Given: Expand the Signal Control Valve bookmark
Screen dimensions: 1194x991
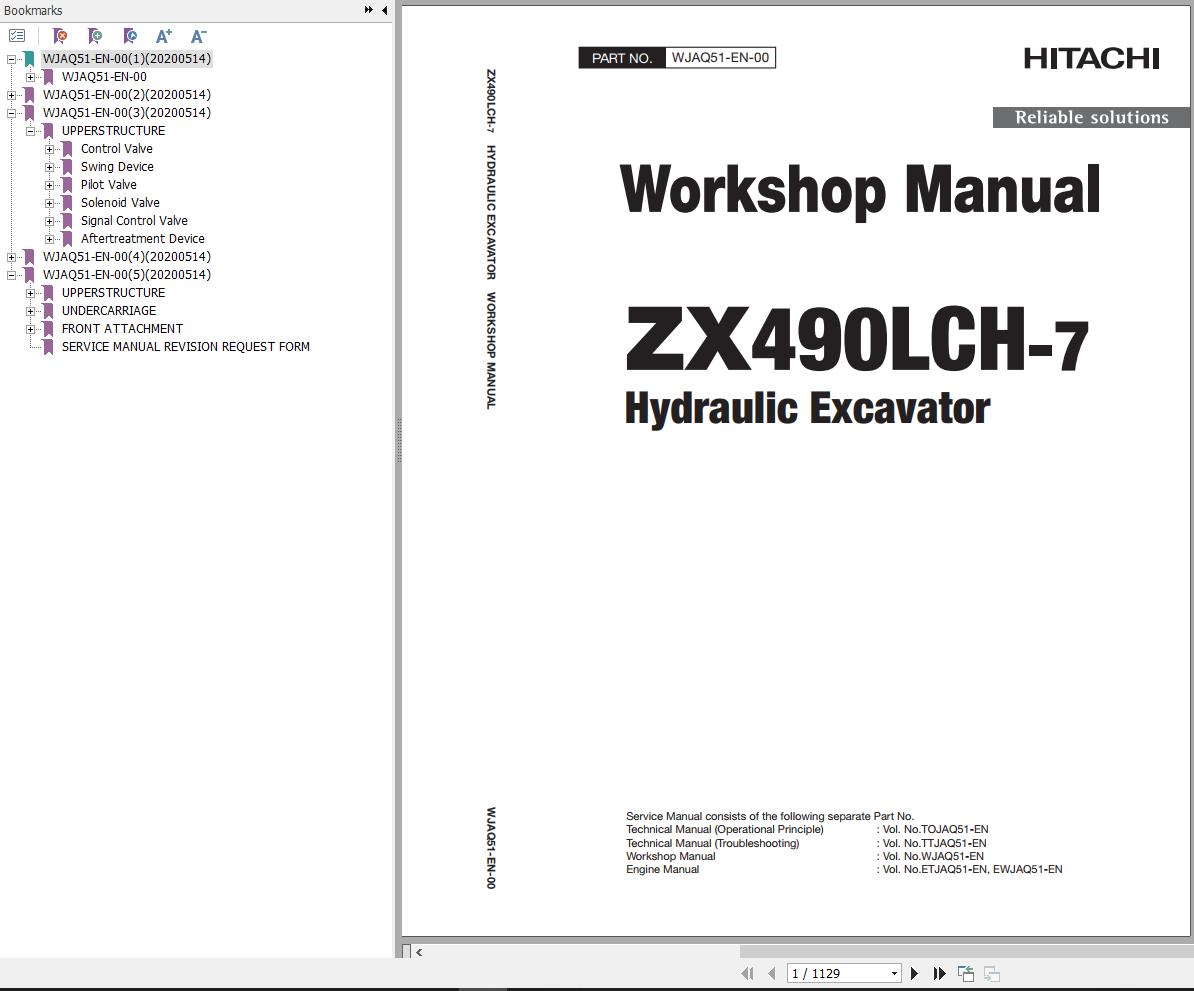Looking at the screenshot, I should point(49,221).
